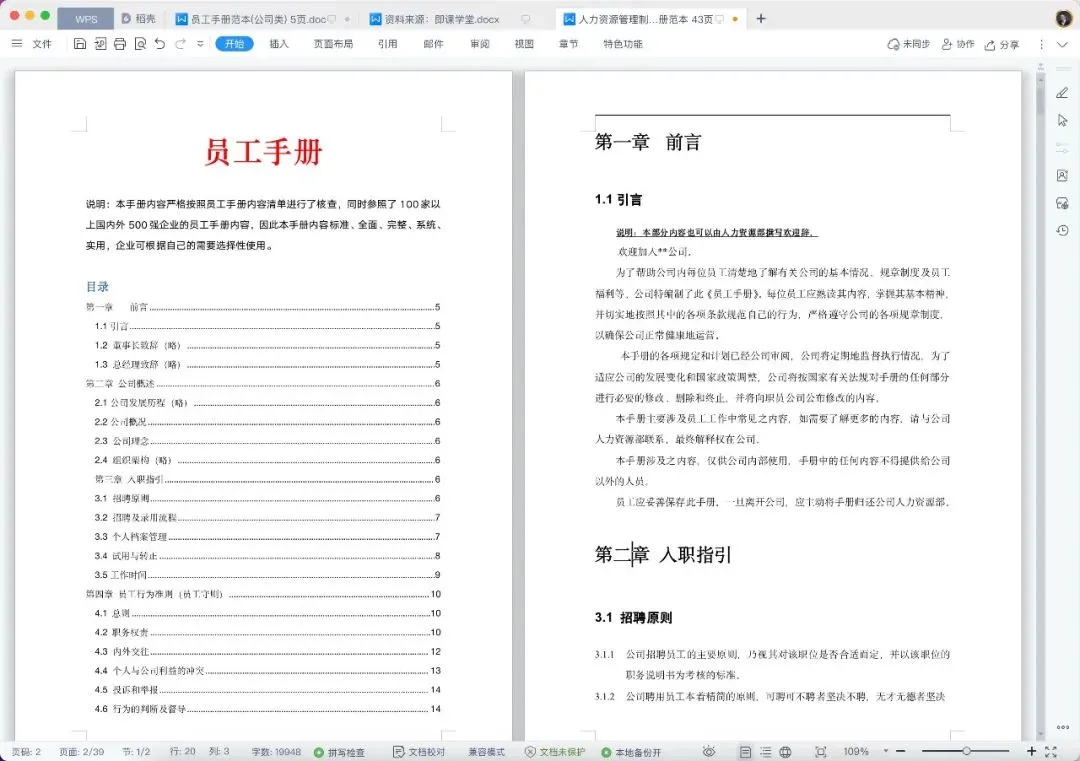Click the user avatar in title bar
Screen dimensions: 1080x761
(1063, 19)
